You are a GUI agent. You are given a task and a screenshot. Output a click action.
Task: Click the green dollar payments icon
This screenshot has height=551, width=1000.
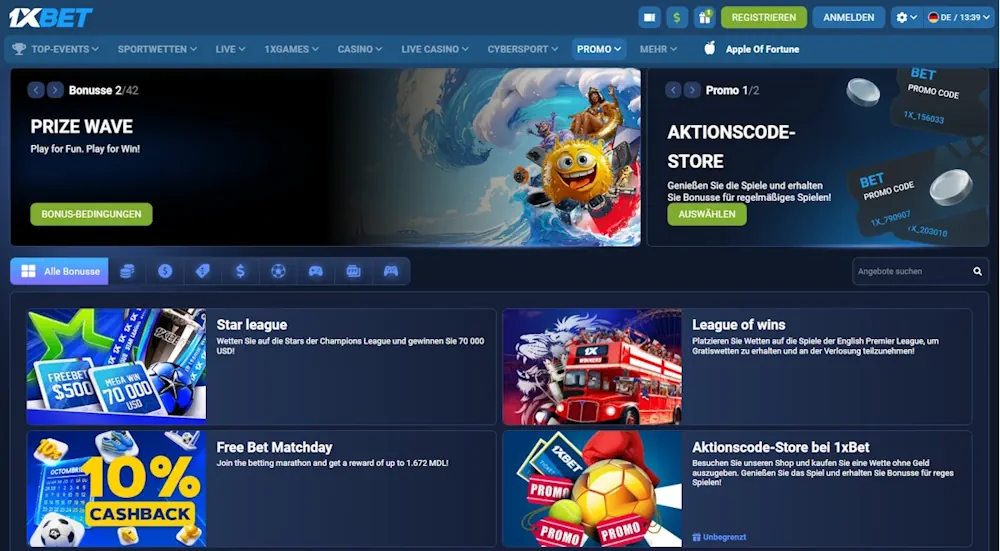coord(677,17)
